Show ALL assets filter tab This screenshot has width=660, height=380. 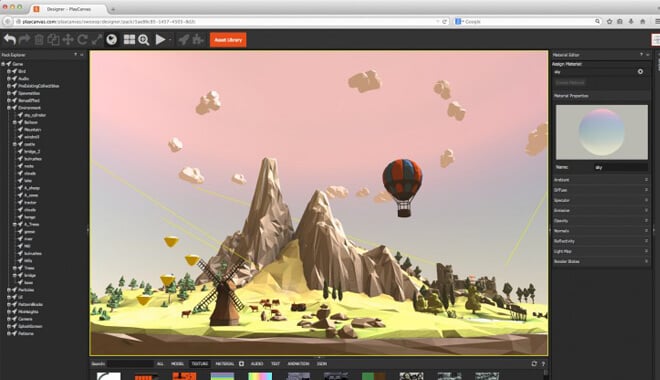pos(160,364)
